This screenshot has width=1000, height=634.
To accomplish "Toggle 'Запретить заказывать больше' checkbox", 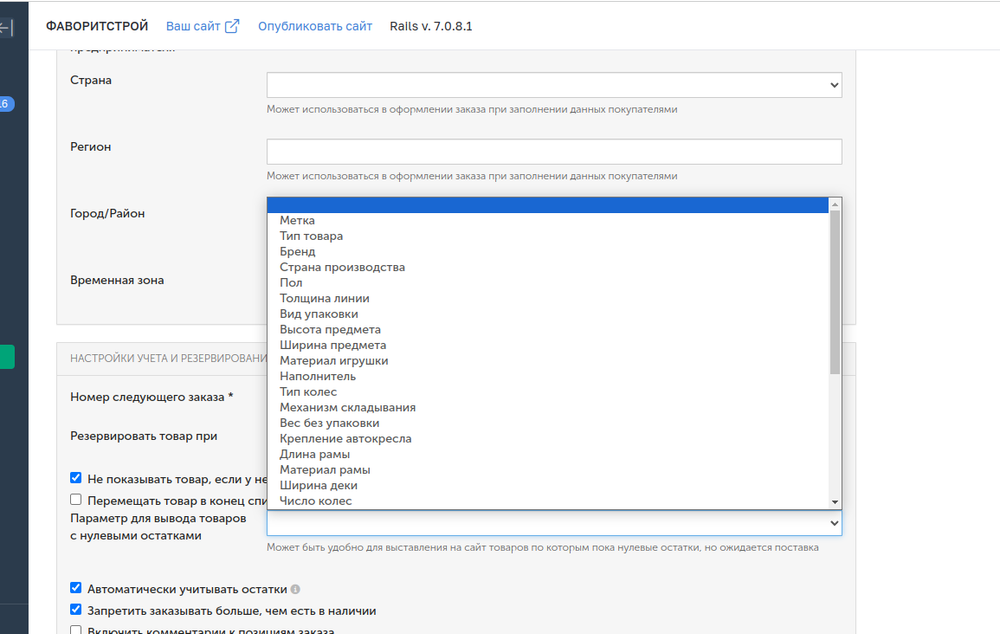I will coord(76,610).
